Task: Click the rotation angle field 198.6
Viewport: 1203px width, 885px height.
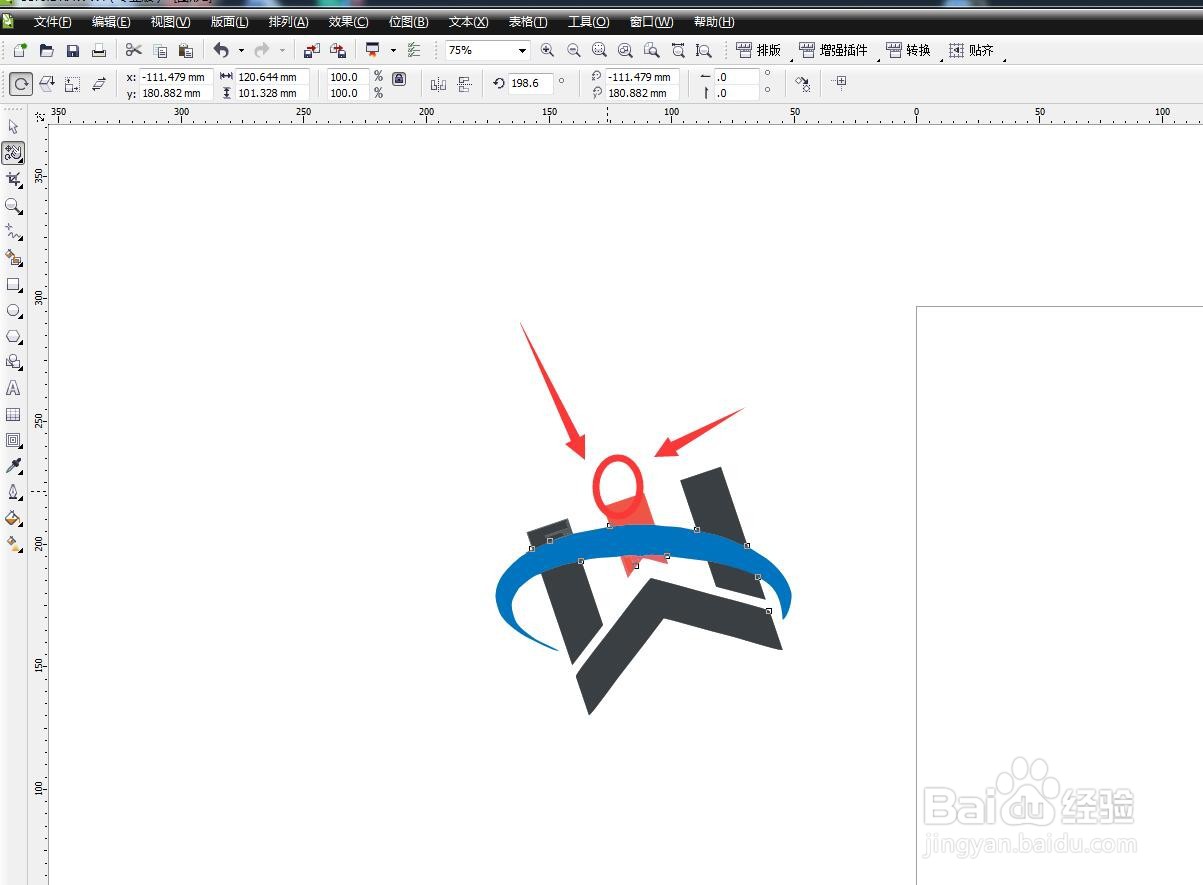Action: click(x=529, y=83)
